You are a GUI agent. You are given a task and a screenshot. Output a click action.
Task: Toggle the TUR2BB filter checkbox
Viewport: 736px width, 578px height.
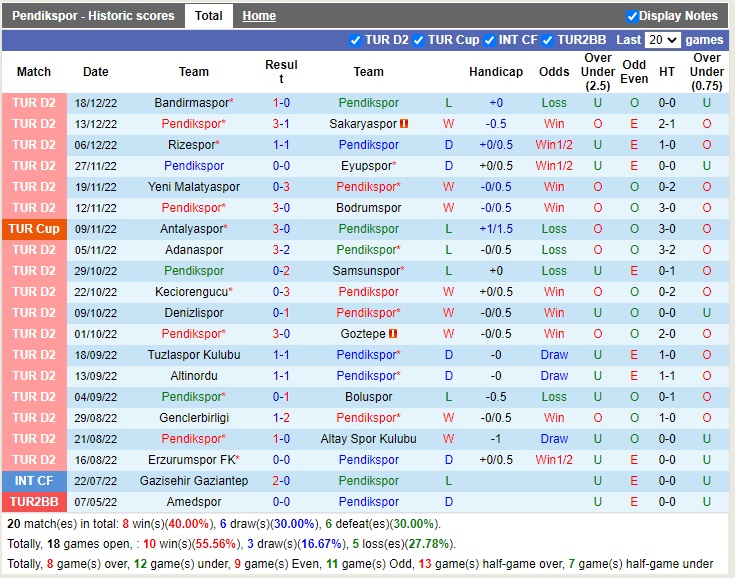547,40
